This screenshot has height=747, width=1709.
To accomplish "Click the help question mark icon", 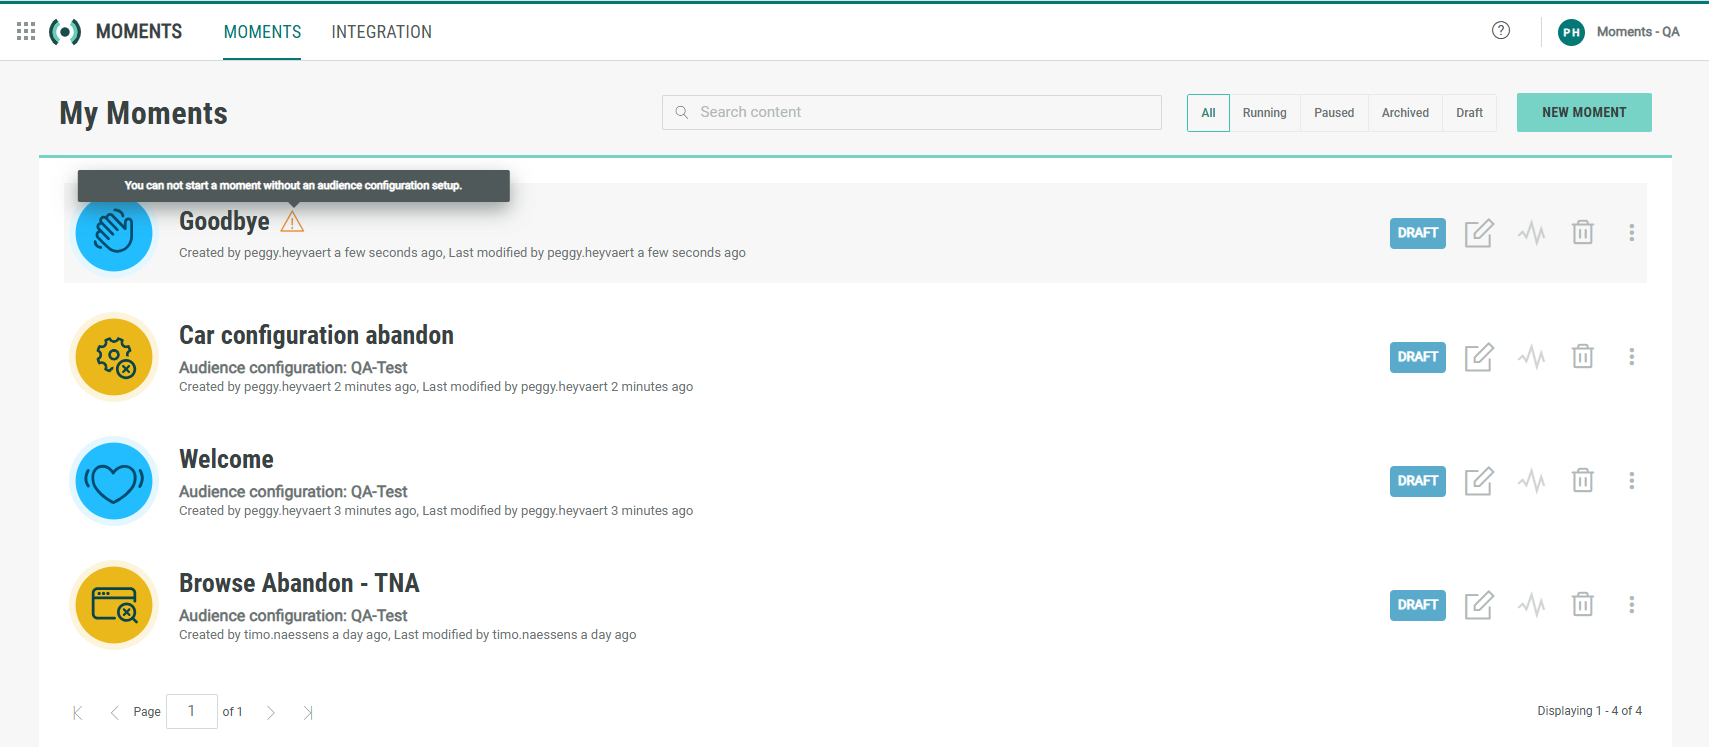I will 1500,31.
